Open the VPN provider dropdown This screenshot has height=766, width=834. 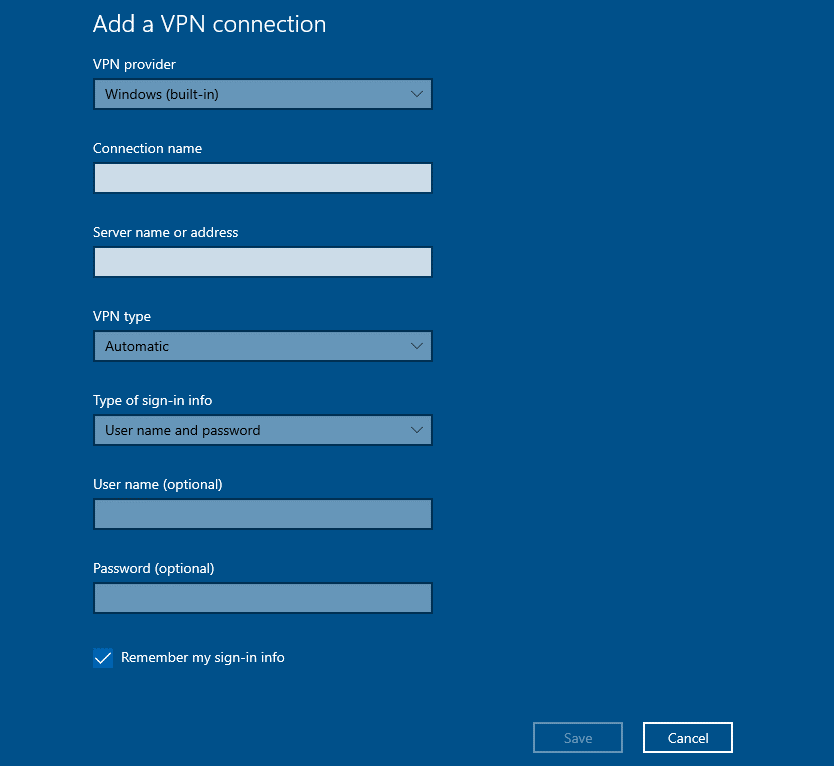click(262, 94)
